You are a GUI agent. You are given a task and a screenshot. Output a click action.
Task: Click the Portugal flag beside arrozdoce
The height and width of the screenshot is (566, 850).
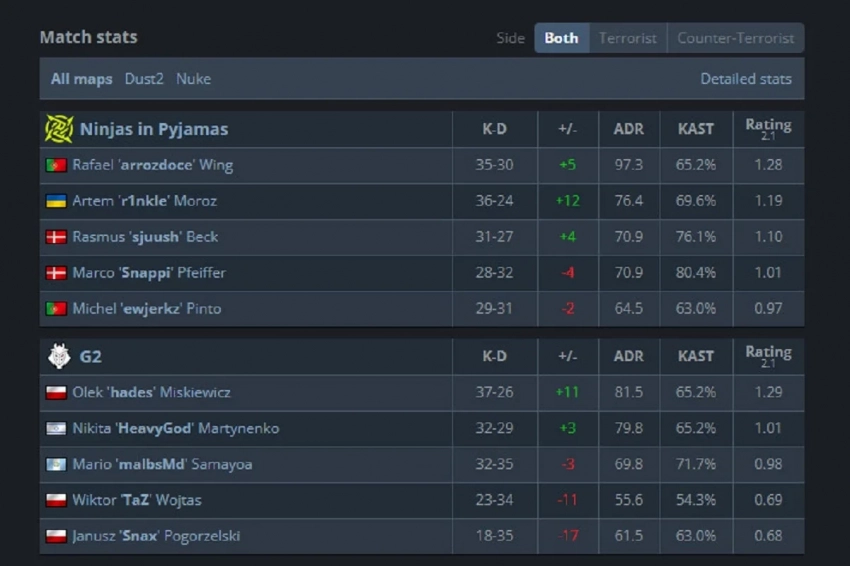pos(56,165)
